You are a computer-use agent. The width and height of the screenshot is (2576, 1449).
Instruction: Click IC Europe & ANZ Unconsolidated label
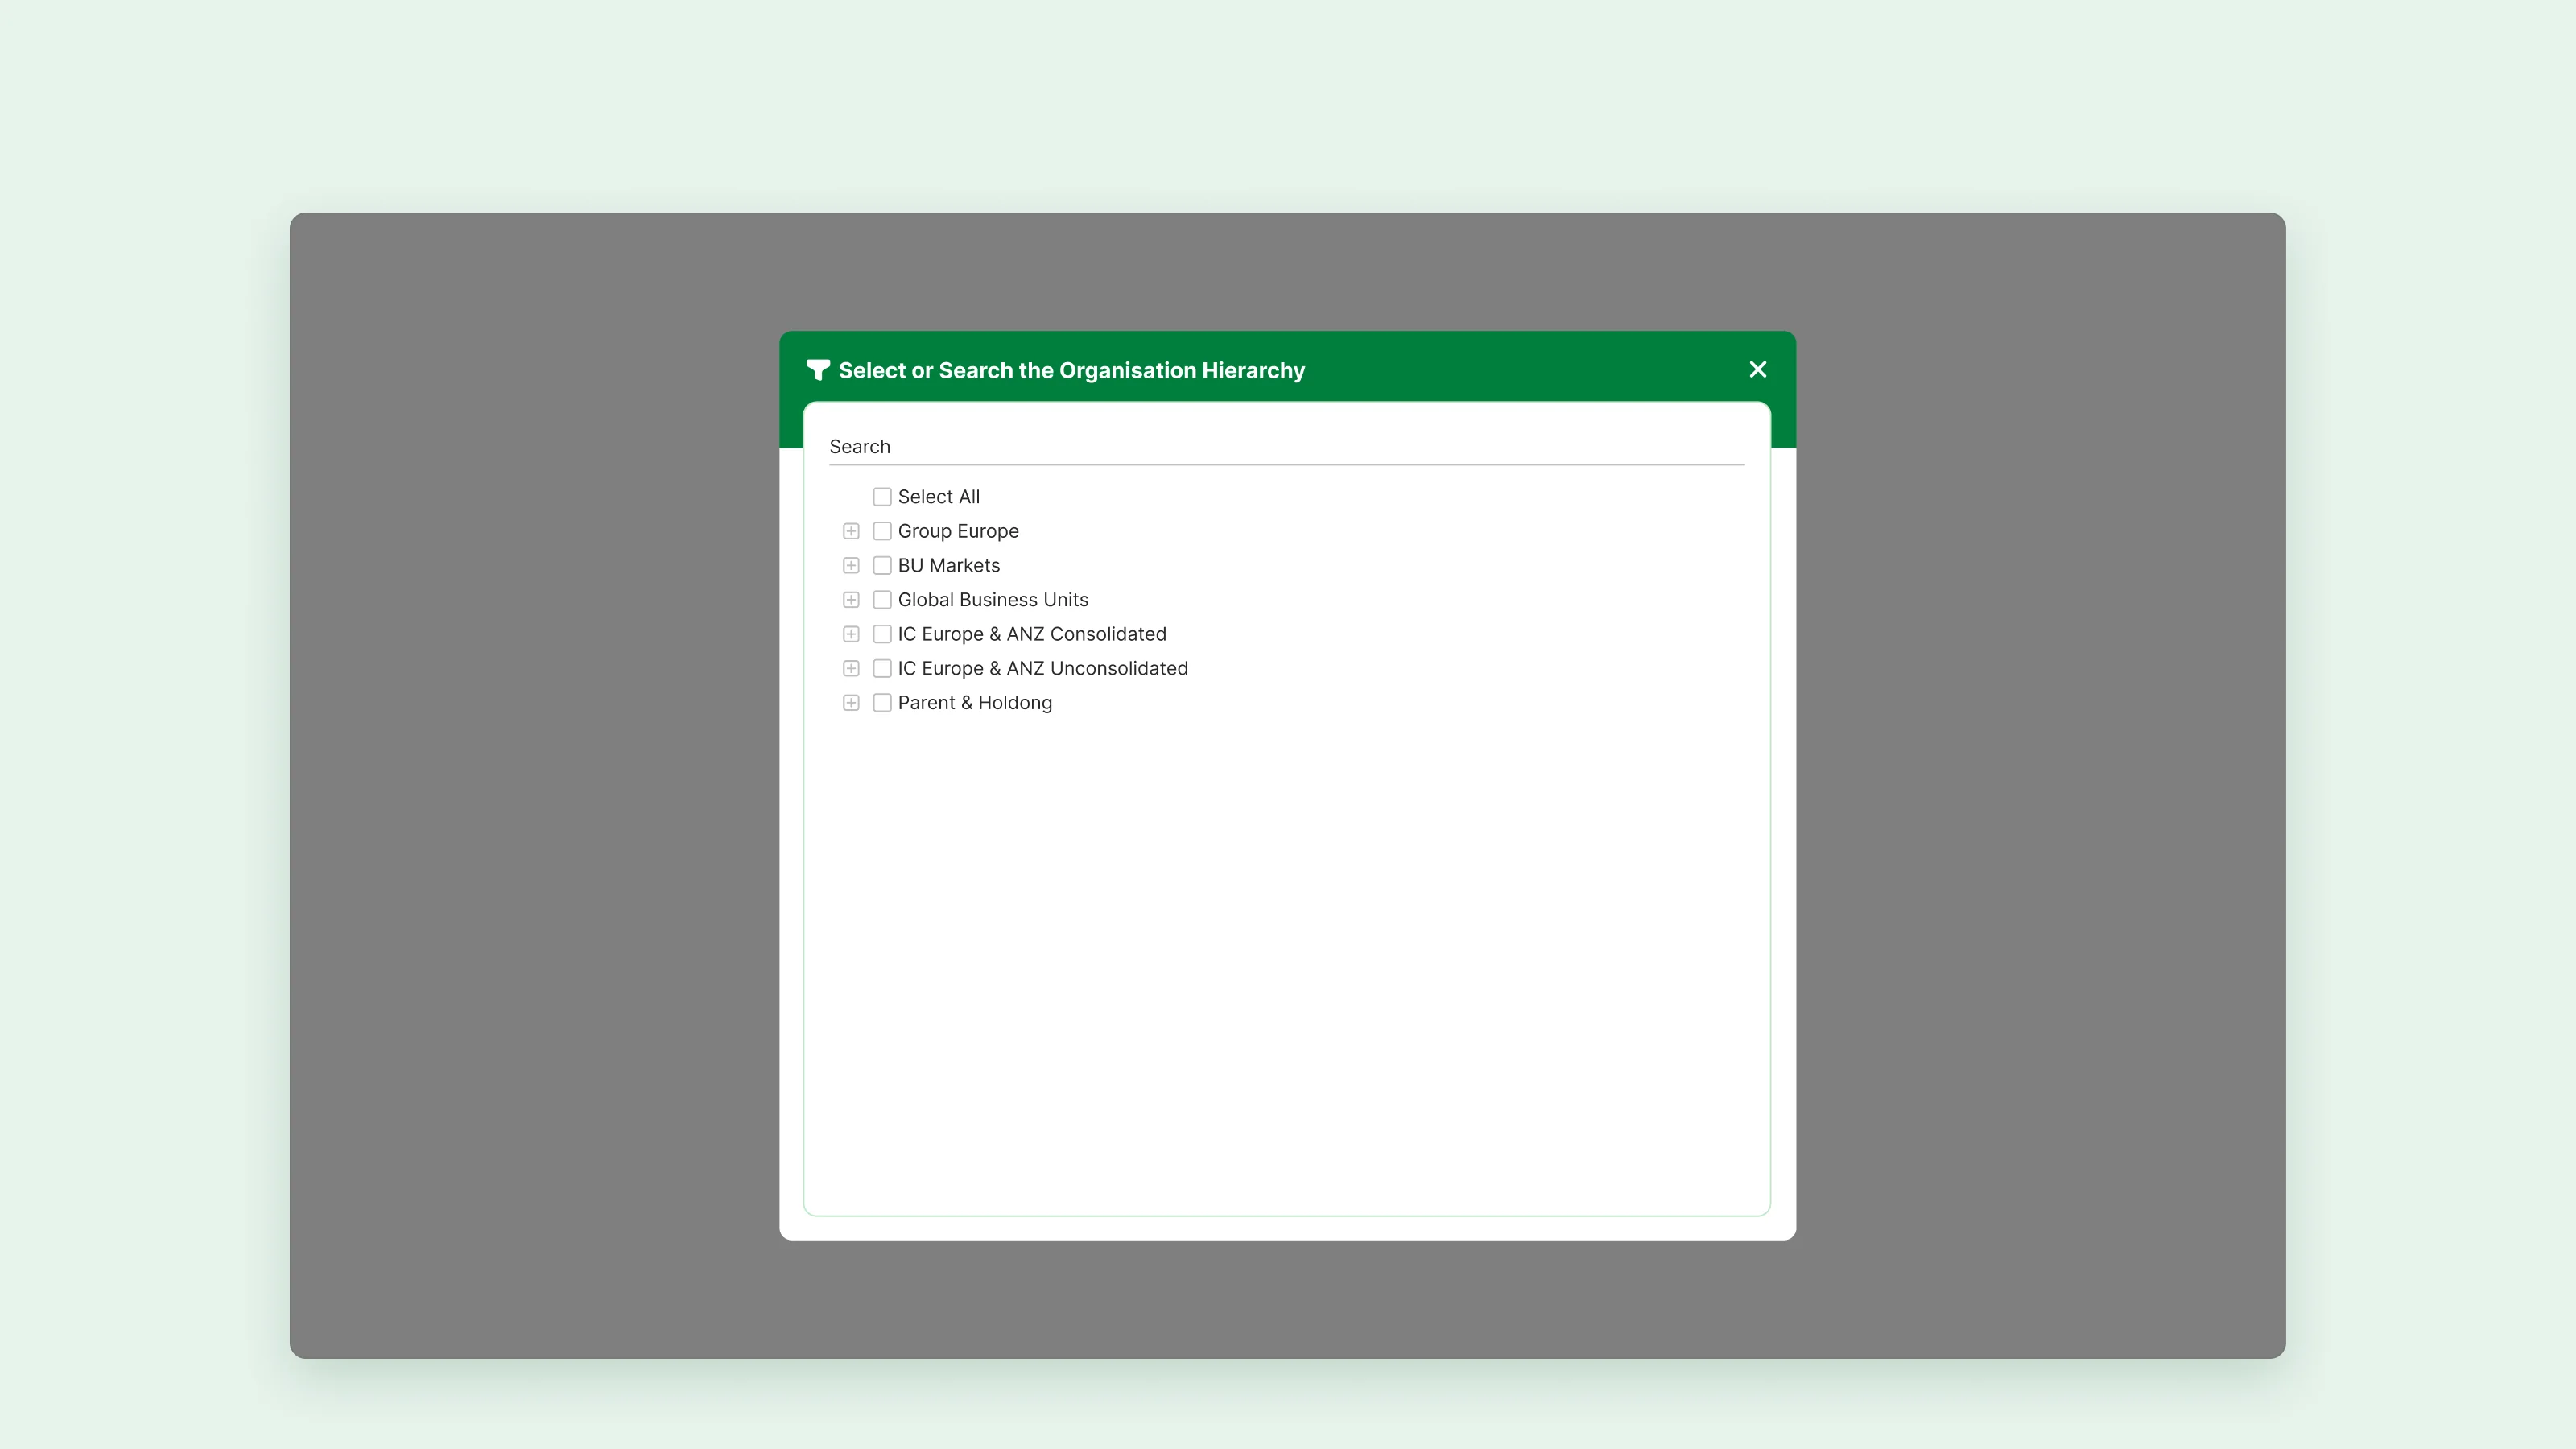(1043, 668)
